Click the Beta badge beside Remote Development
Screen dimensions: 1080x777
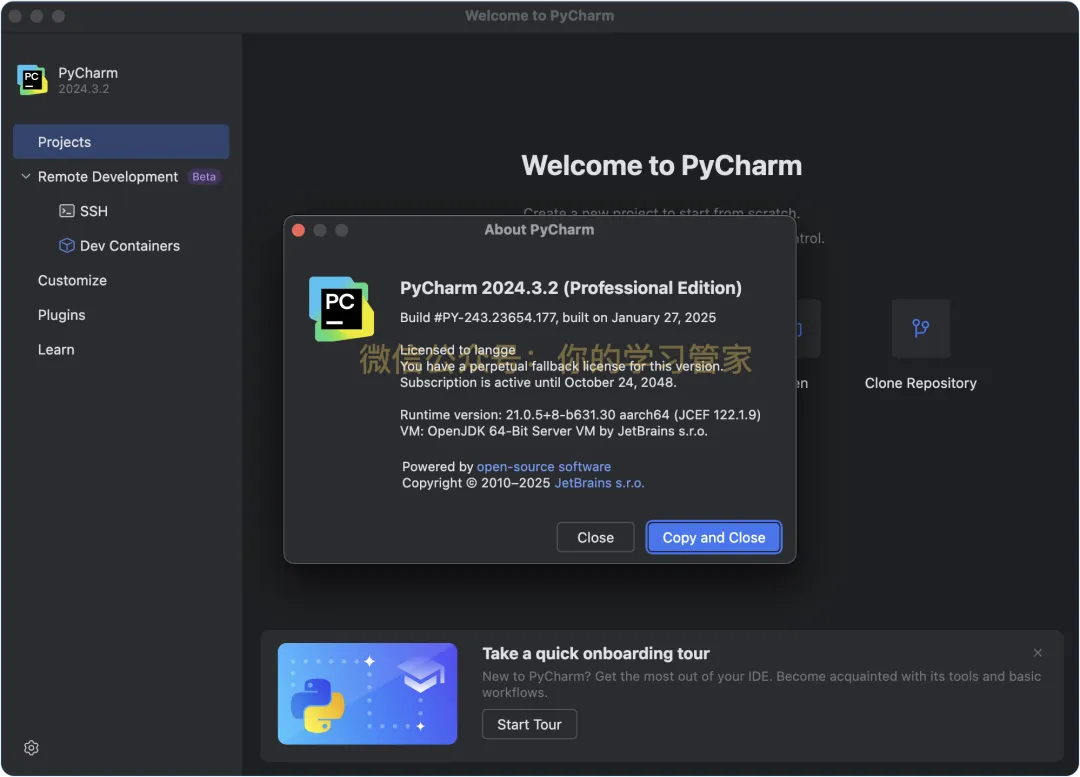point(204,176)
